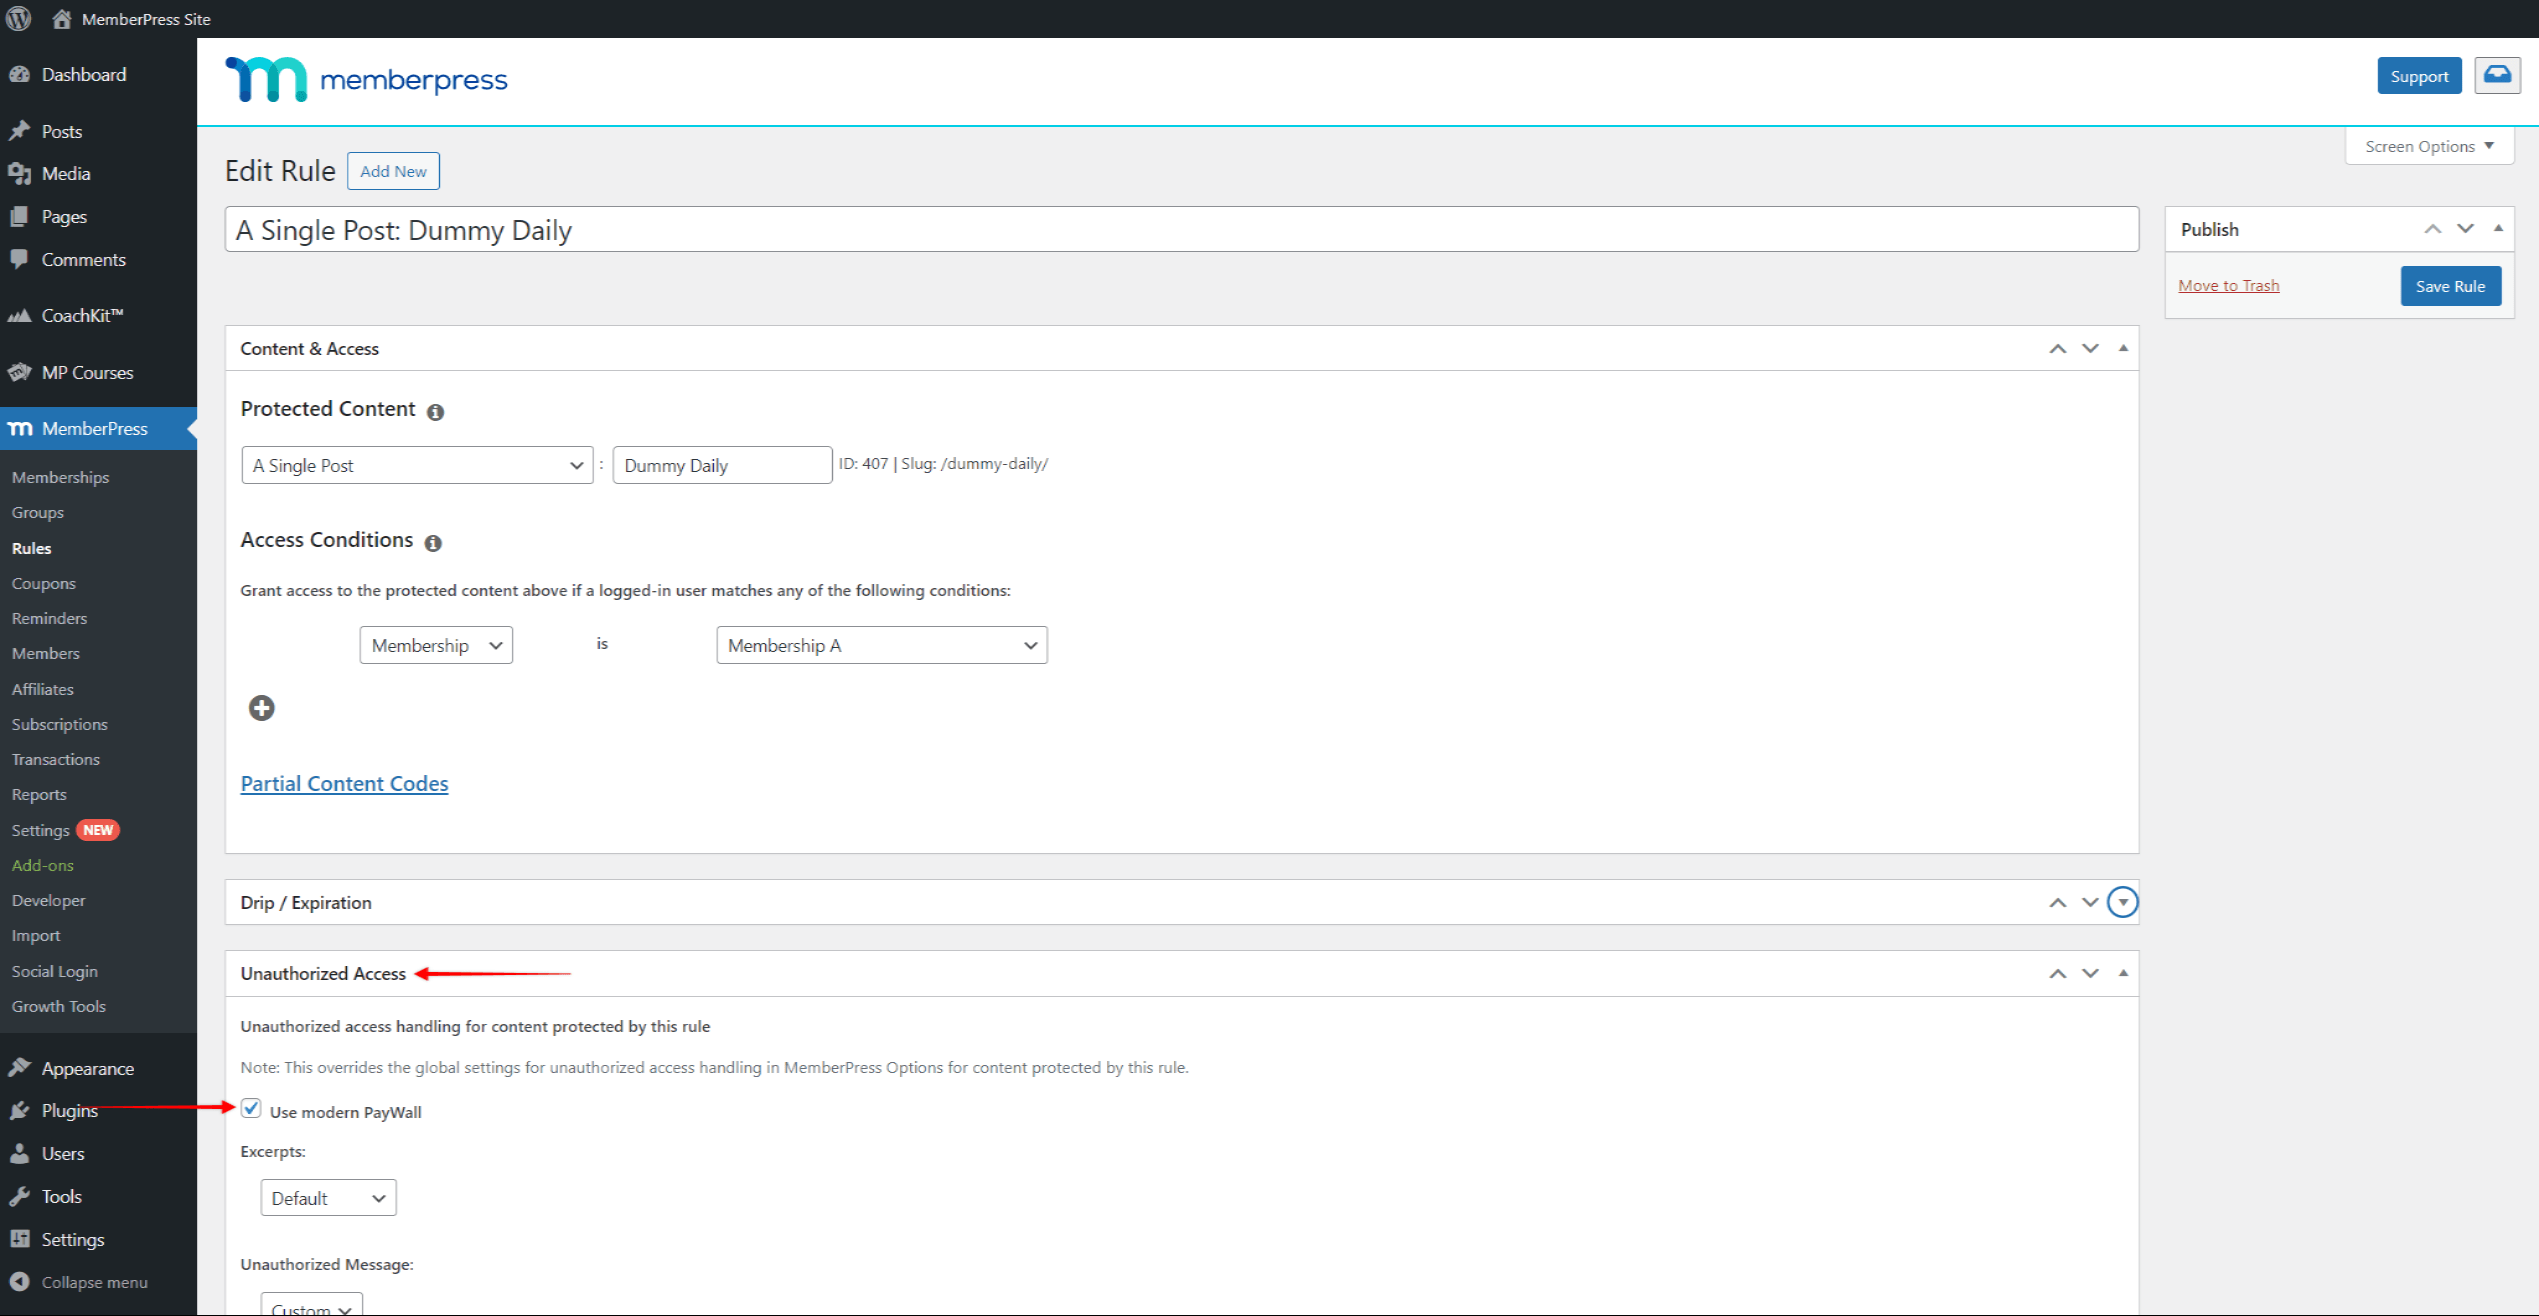Click the memberpress logo in header
This screenshot has width=2539, height=1316.
[366, 79]
